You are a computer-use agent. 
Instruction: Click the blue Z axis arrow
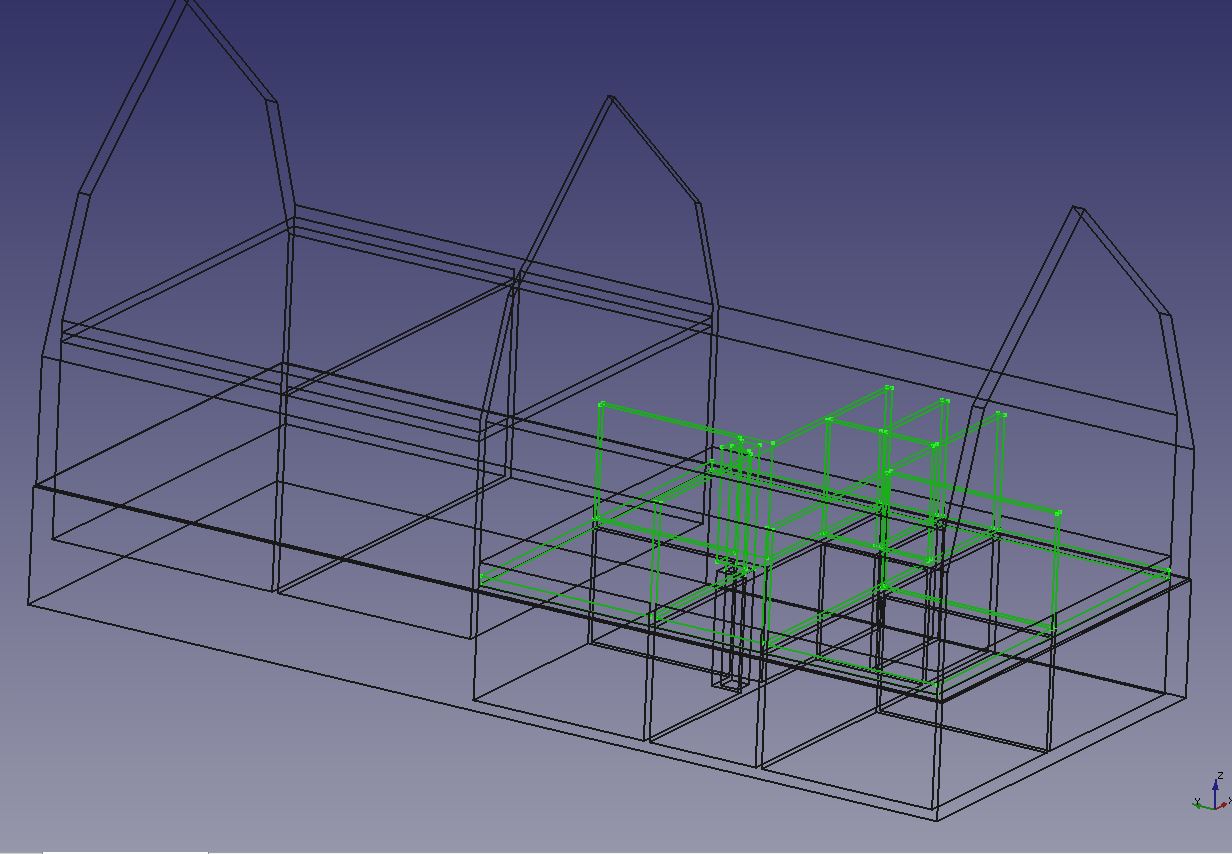(1215, 786)
